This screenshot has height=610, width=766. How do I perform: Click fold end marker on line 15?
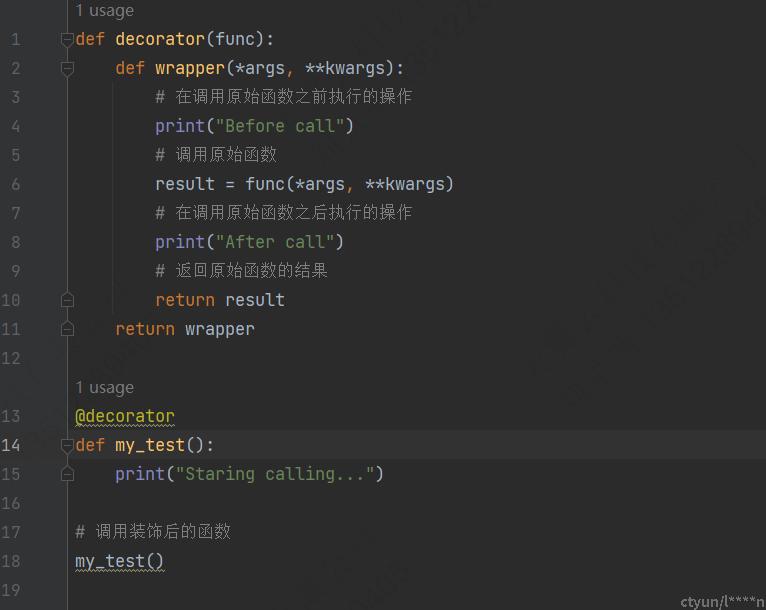(x=67, y=474)
